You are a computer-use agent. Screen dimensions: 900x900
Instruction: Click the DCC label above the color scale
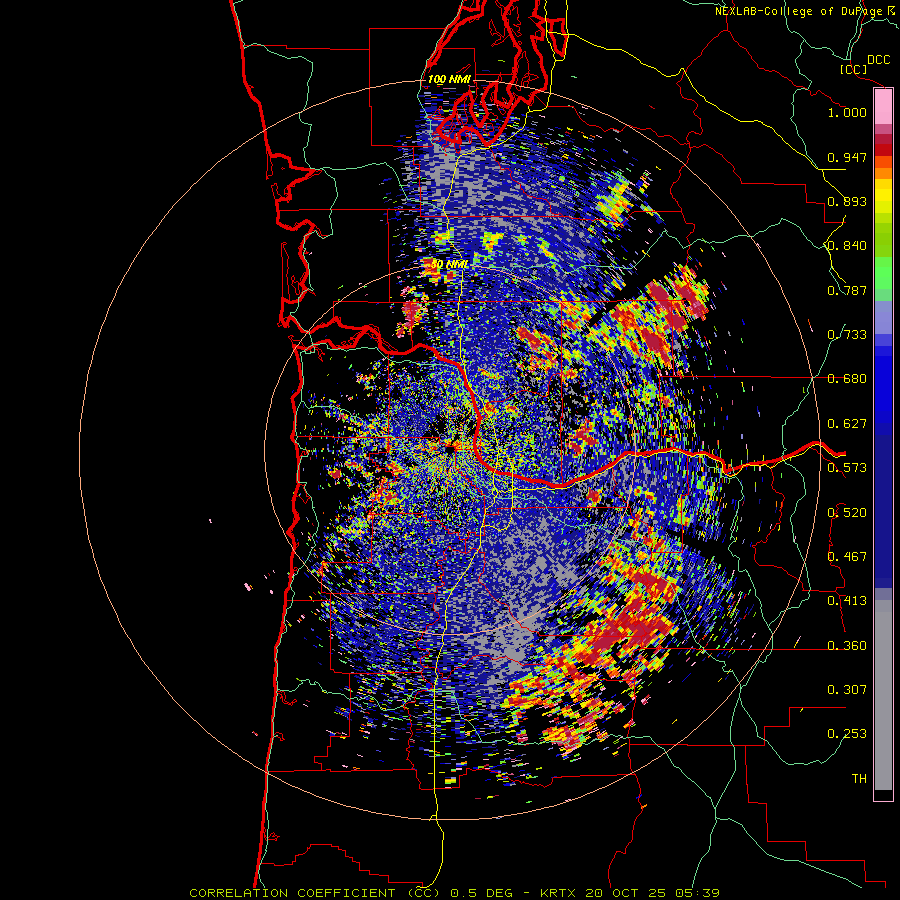click(878, 60)
